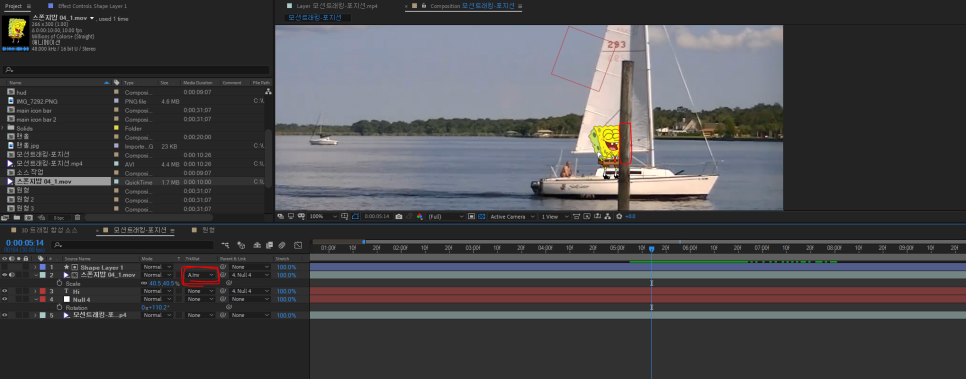Click the composition flowchart icon in viewer bar
Viewport: 966px width, 379px height.
(607, 216)
